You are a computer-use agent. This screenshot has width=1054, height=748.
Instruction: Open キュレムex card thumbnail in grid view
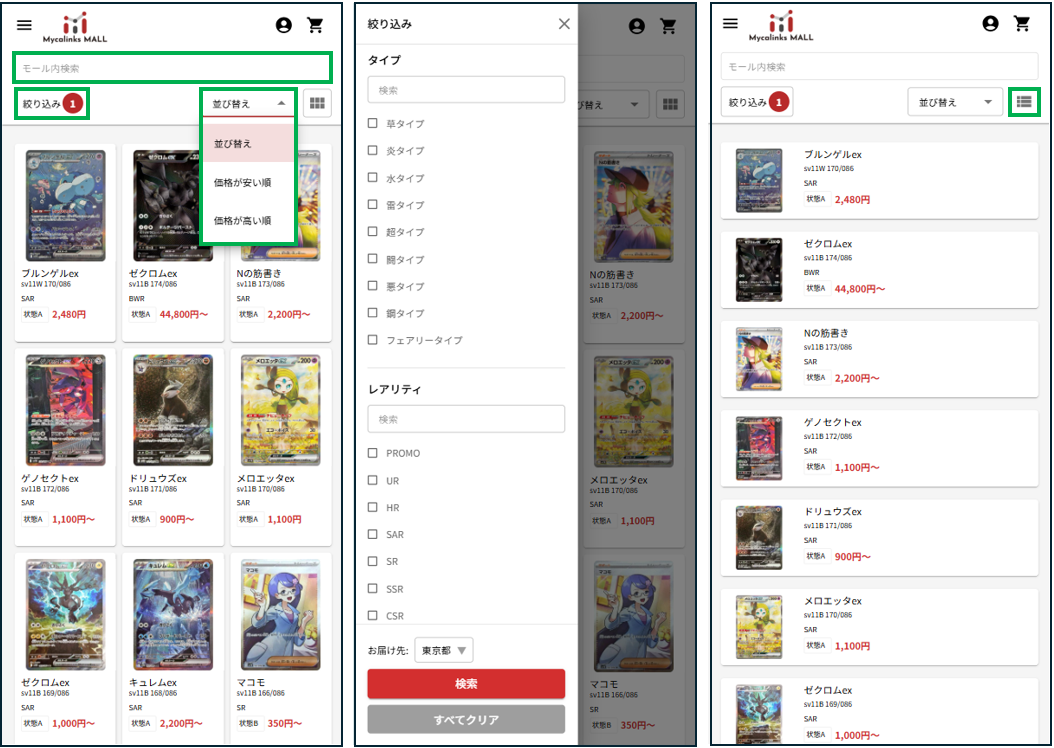pos(173,614)
